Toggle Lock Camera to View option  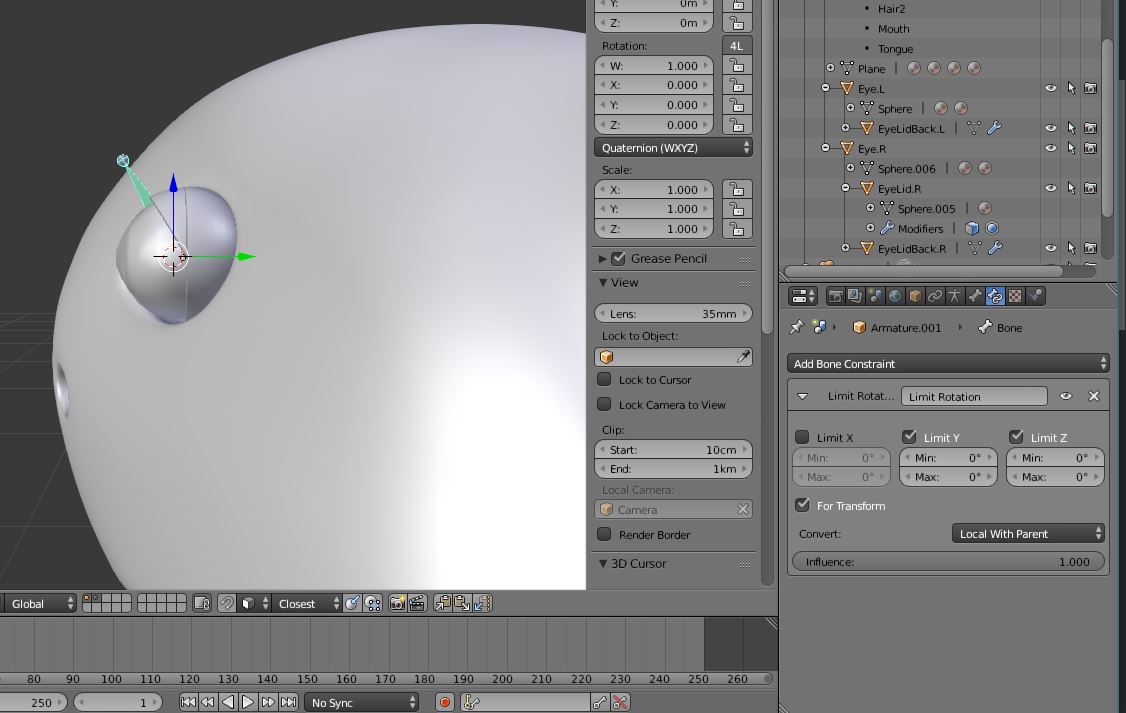click(x=604, y=404)
